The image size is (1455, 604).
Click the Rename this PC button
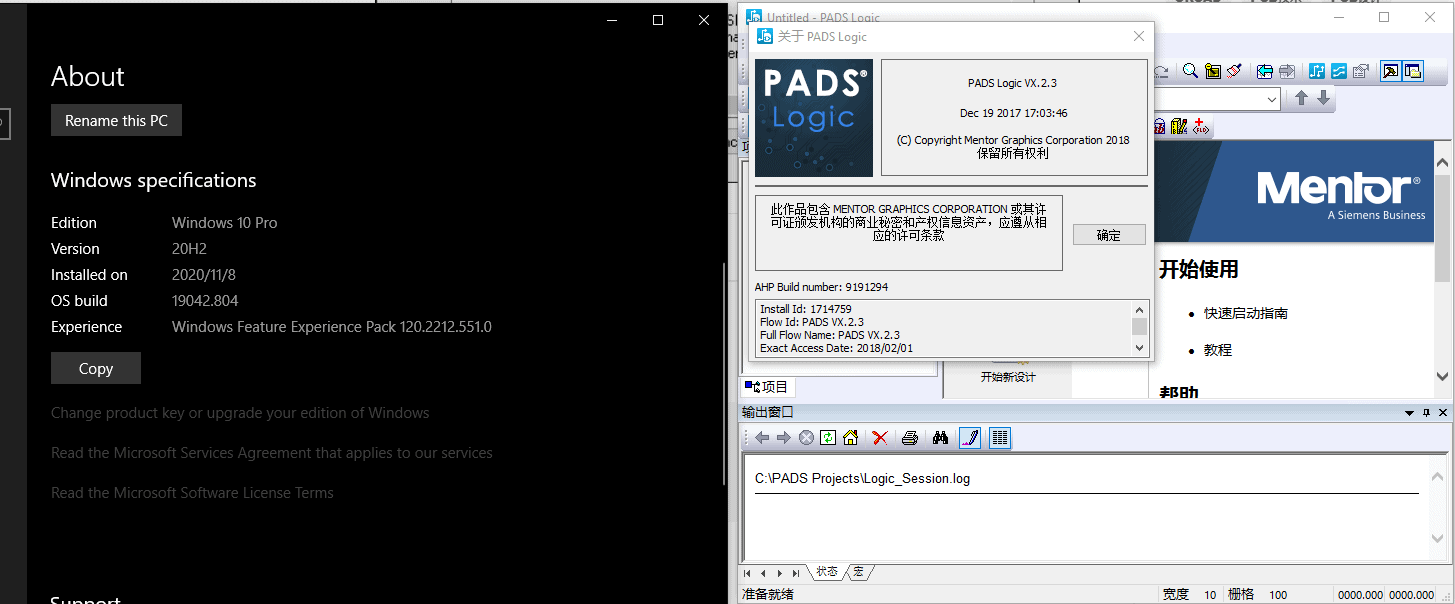pos(116,120)
